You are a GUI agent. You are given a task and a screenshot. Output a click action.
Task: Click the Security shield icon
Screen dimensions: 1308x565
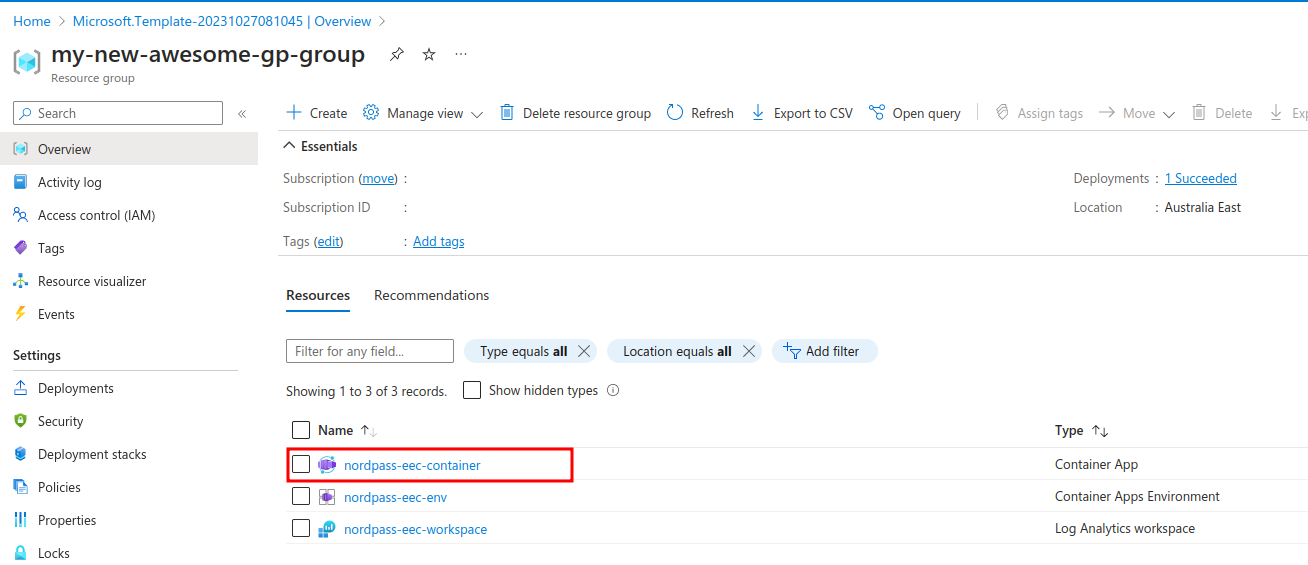coord(20,421)
